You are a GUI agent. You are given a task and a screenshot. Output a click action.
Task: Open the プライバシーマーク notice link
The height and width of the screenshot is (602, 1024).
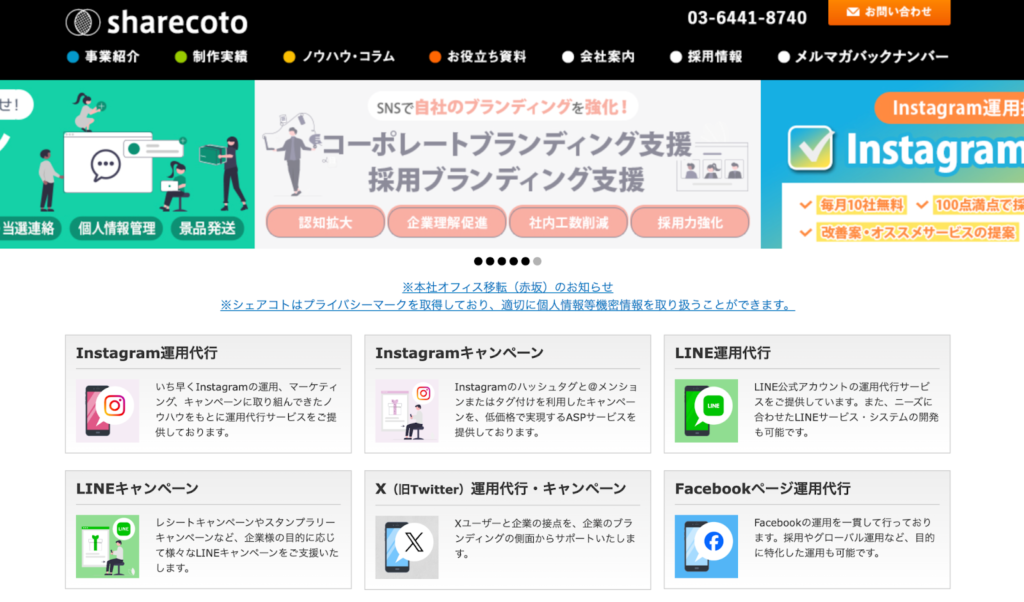point(507,305)
